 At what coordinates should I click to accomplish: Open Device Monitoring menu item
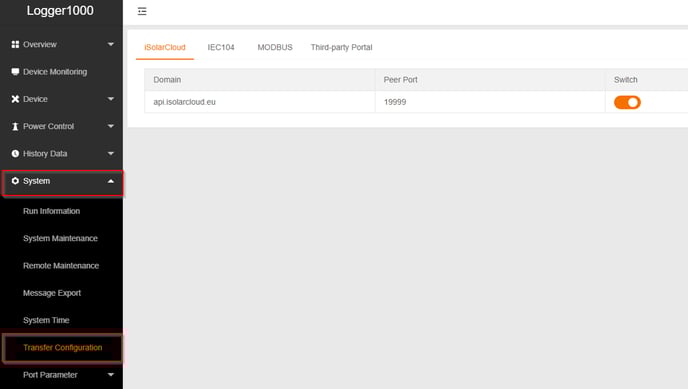55,71
